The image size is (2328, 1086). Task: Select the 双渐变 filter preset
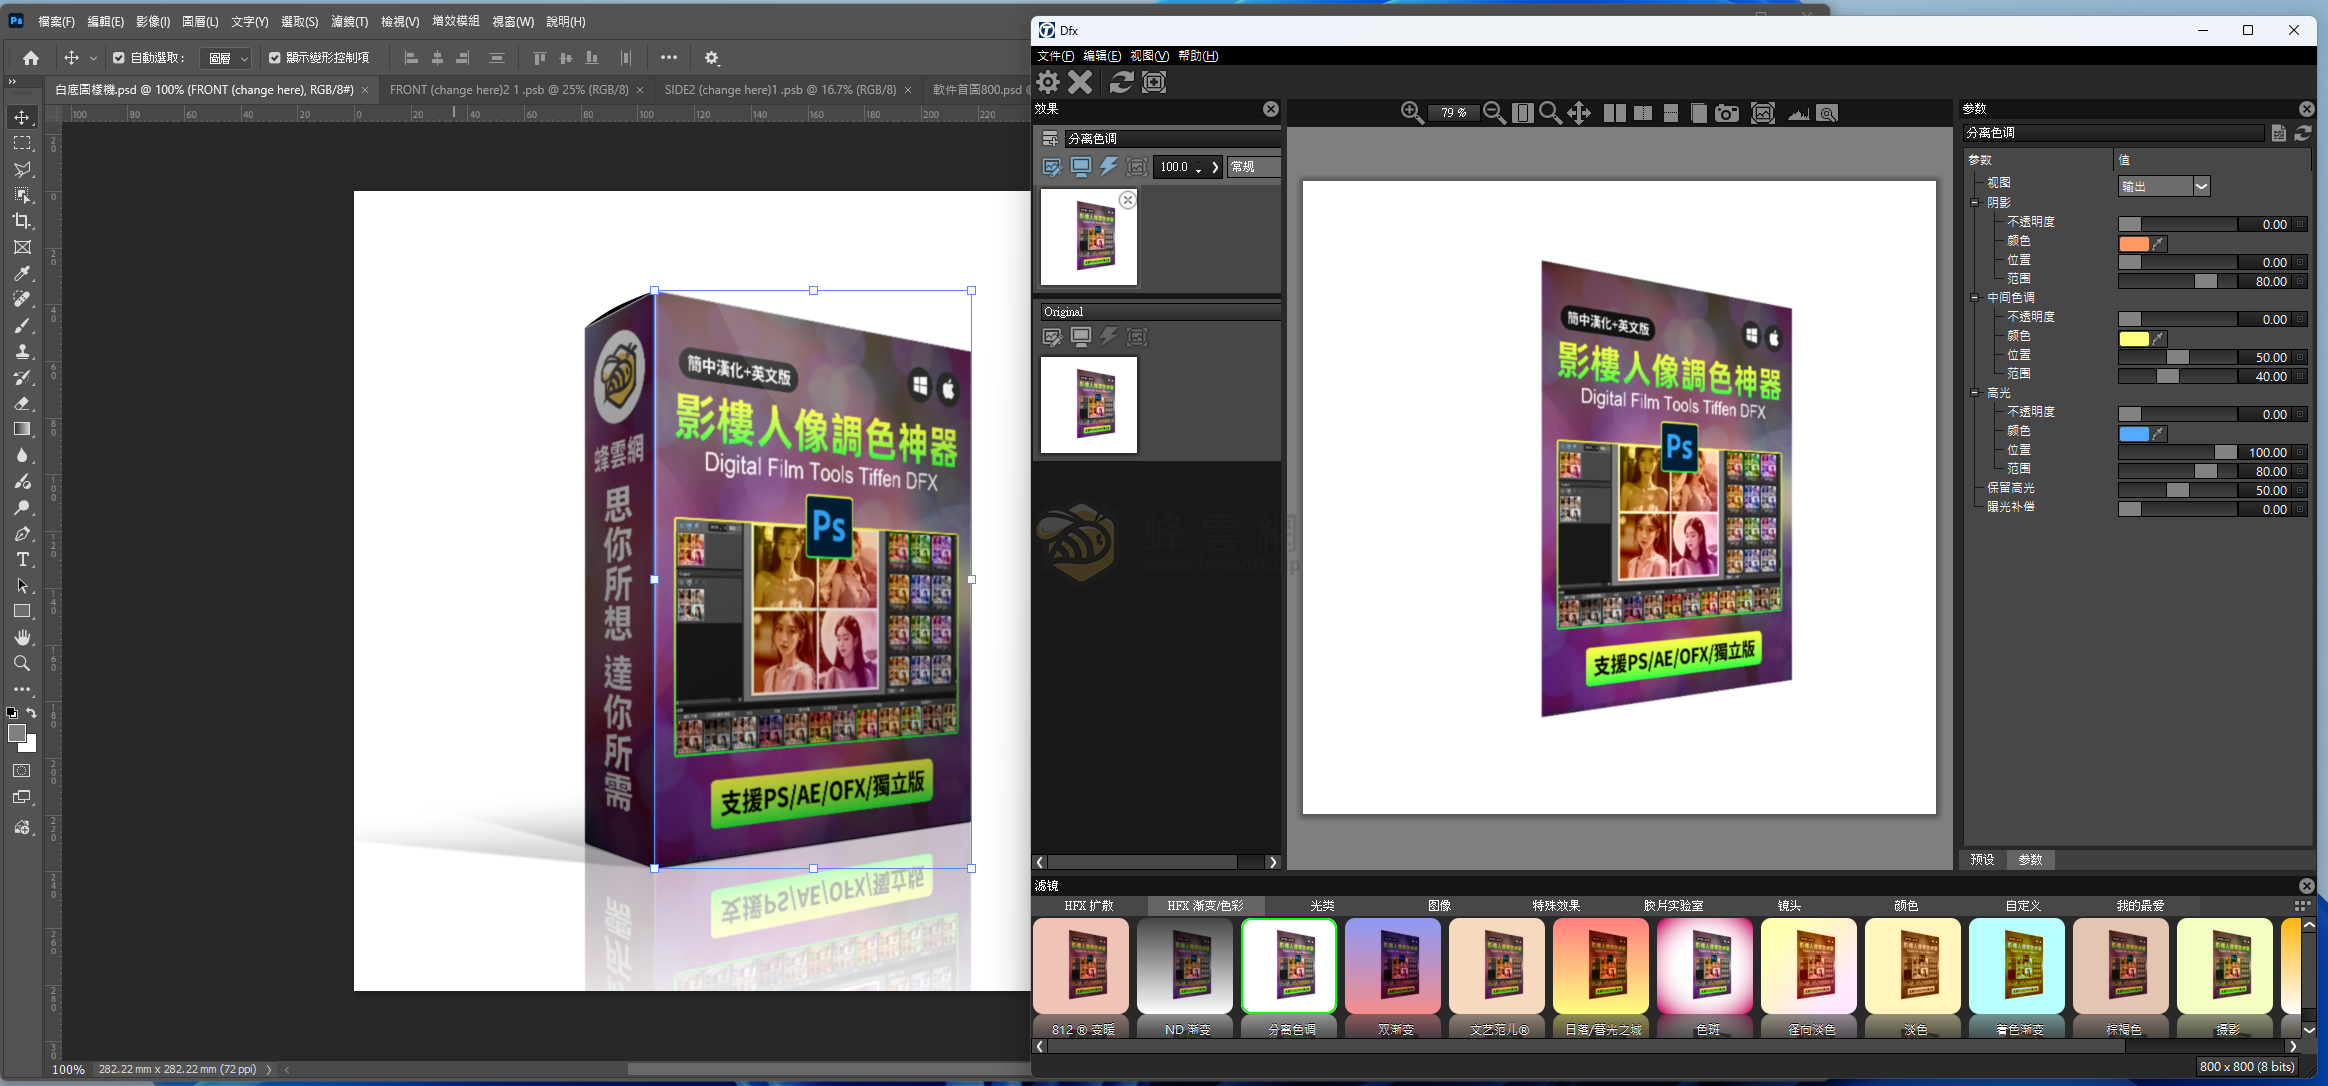tap(1393, 977)
